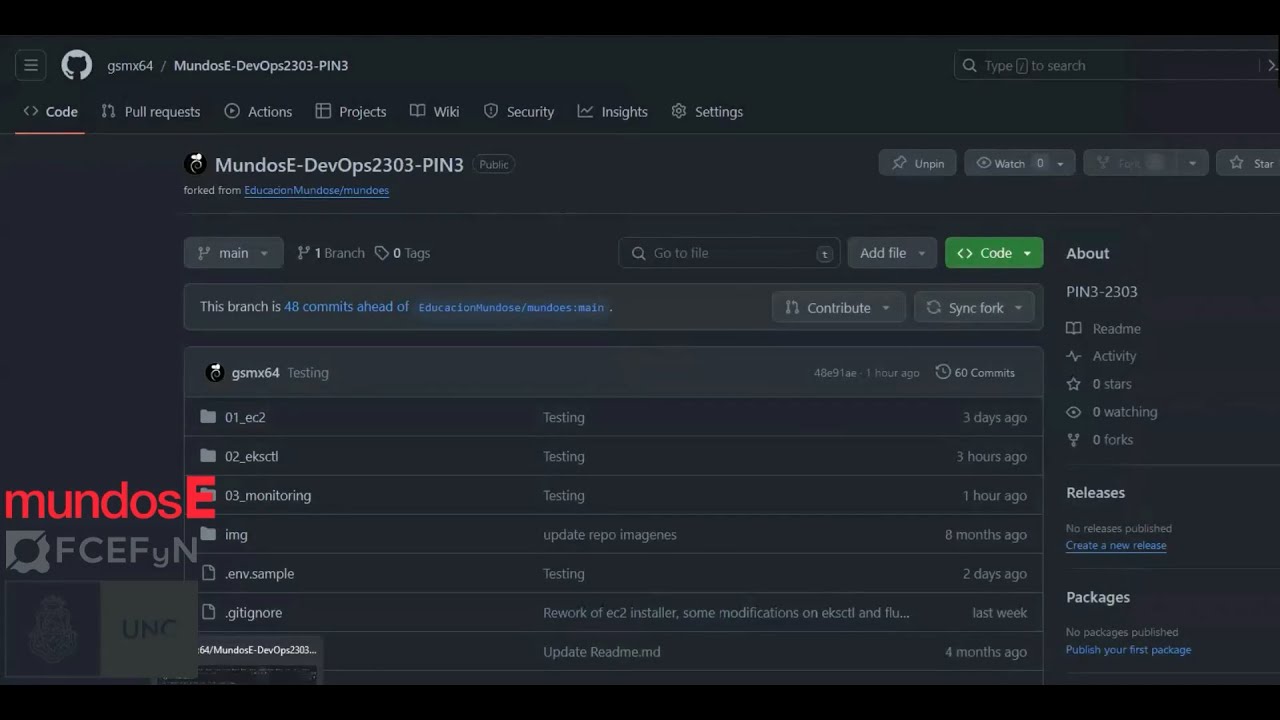1280x720 pixels.
Task: Open the .env.sample file name
Action: (x=259, y=573)
